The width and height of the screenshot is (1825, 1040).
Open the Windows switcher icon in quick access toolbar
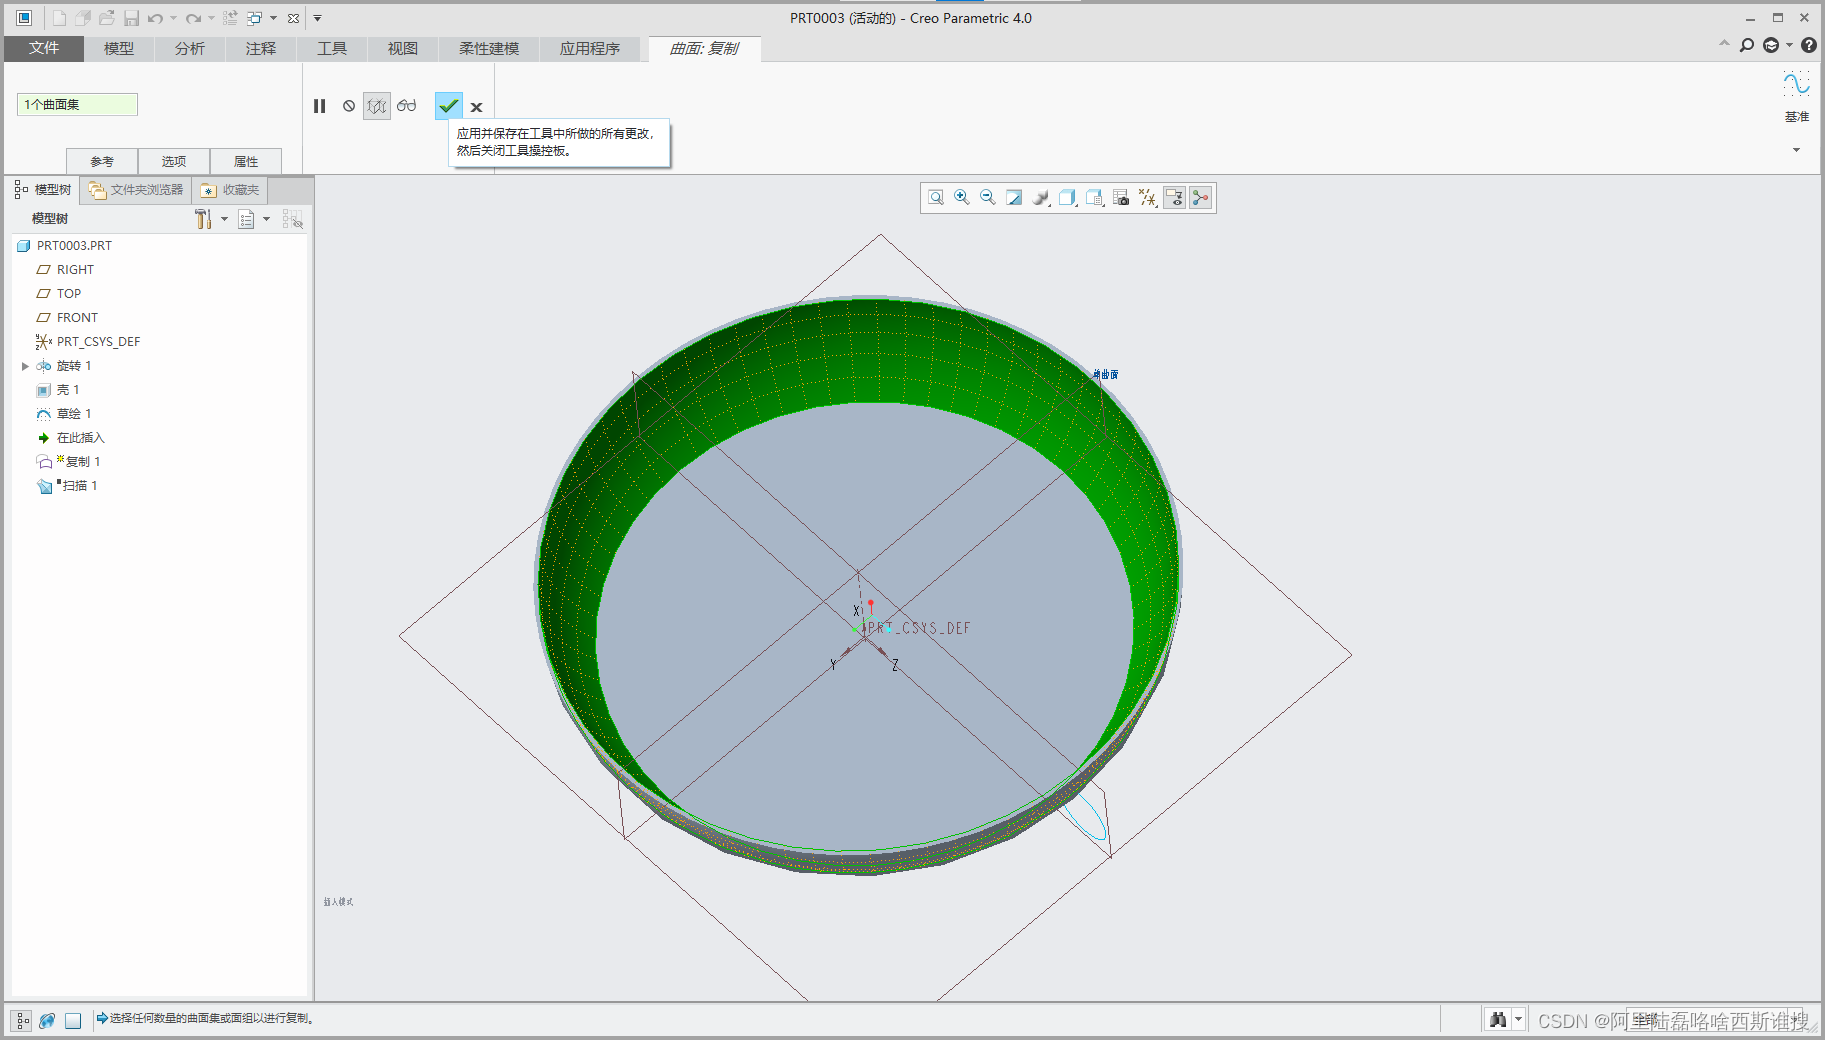point(255,18)
